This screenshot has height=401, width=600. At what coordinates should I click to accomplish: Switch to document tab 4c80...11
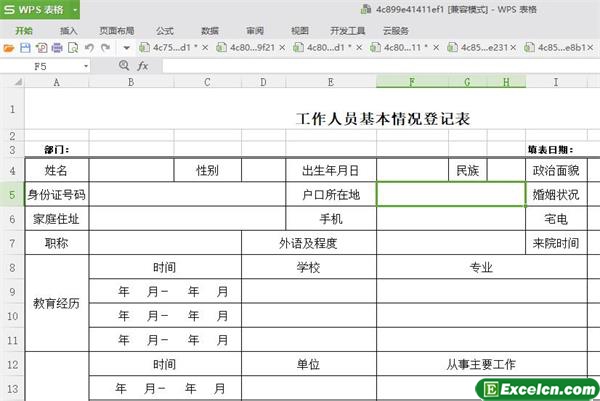tap(401, 48)
